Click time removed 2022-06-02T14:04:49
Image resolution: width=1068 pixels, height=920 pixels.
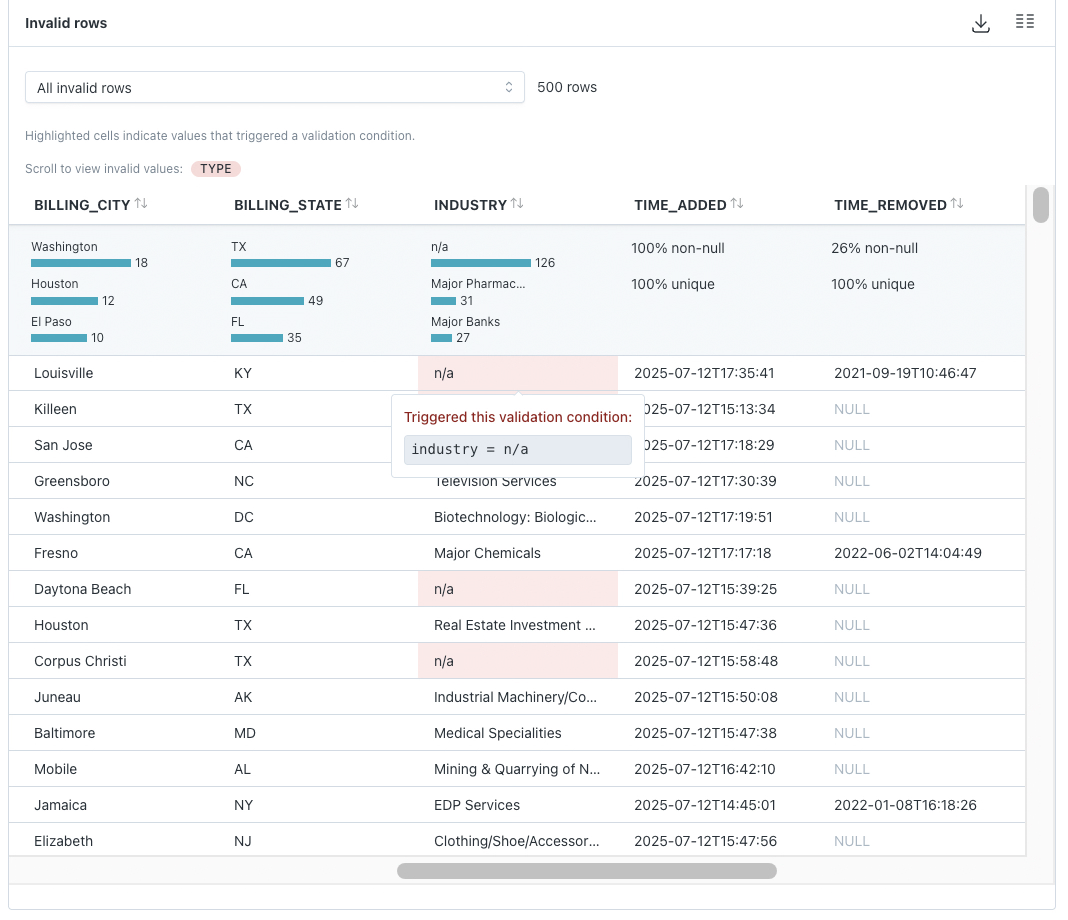908,553
